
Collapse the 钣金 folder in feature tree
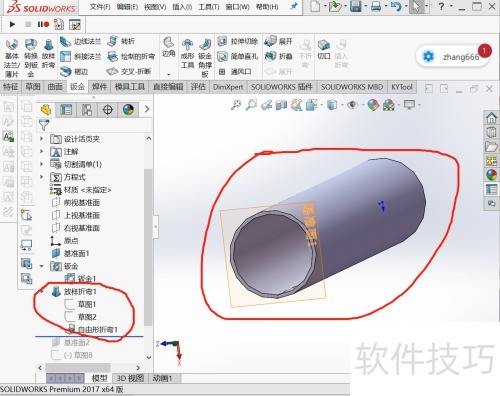[x=42, y=266]
